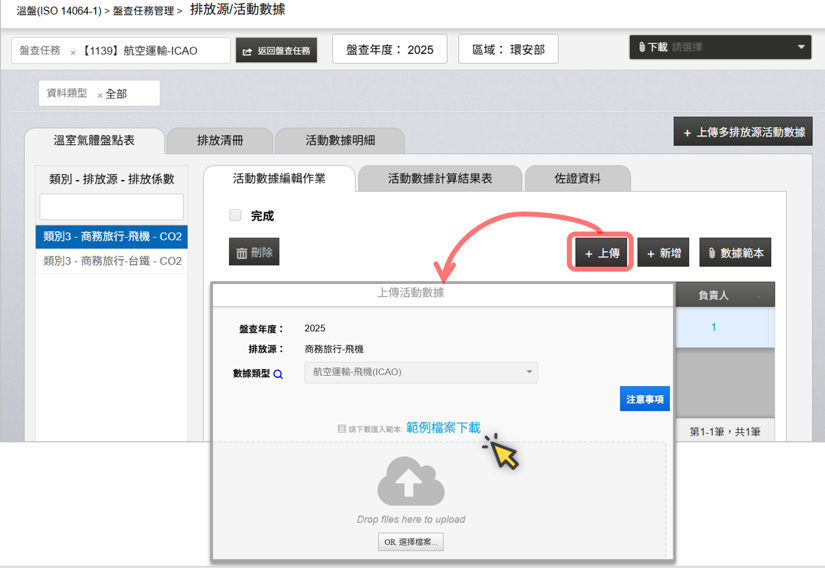The width and height of the screenshot is (825, 568).
Task: Open the 下載 請選擇 dropdown
Action: 720,47
